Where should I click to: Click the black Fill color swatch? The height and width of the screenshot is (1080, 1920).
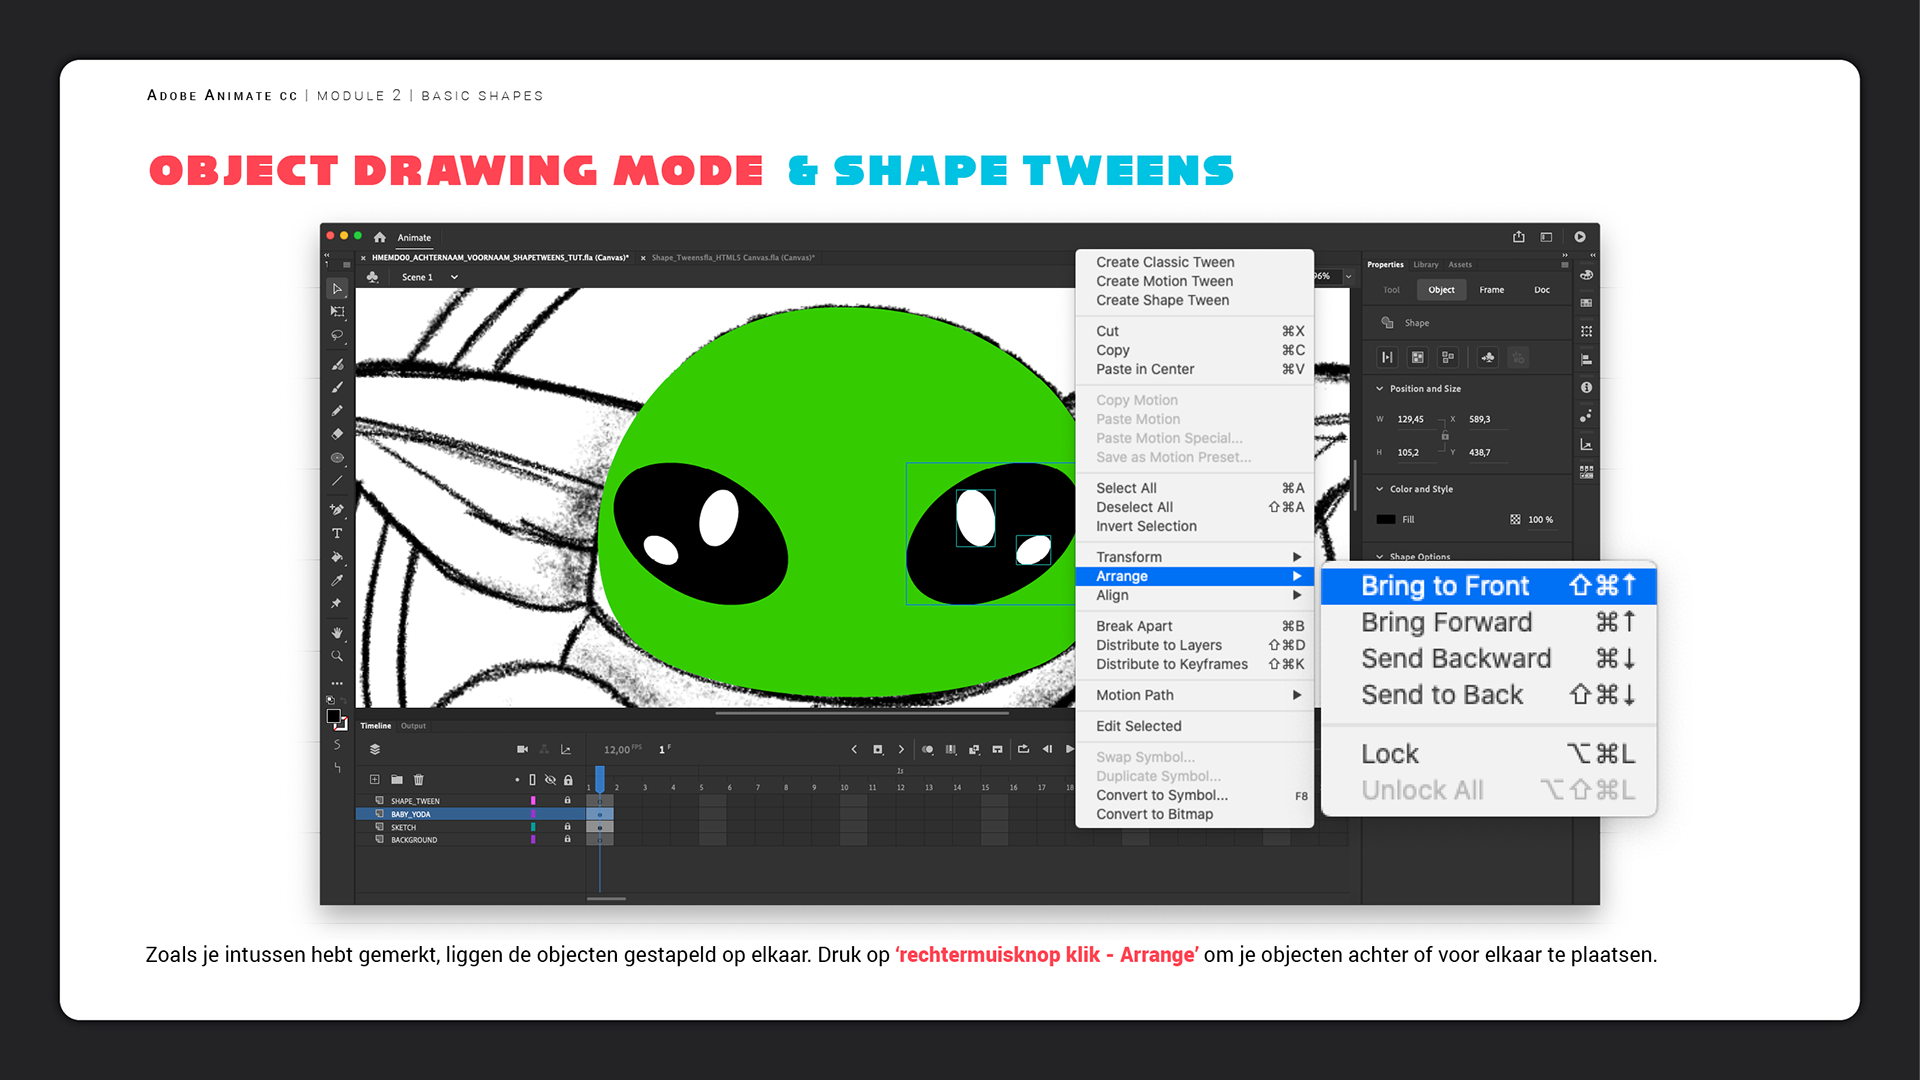(x=1385, y=519)
